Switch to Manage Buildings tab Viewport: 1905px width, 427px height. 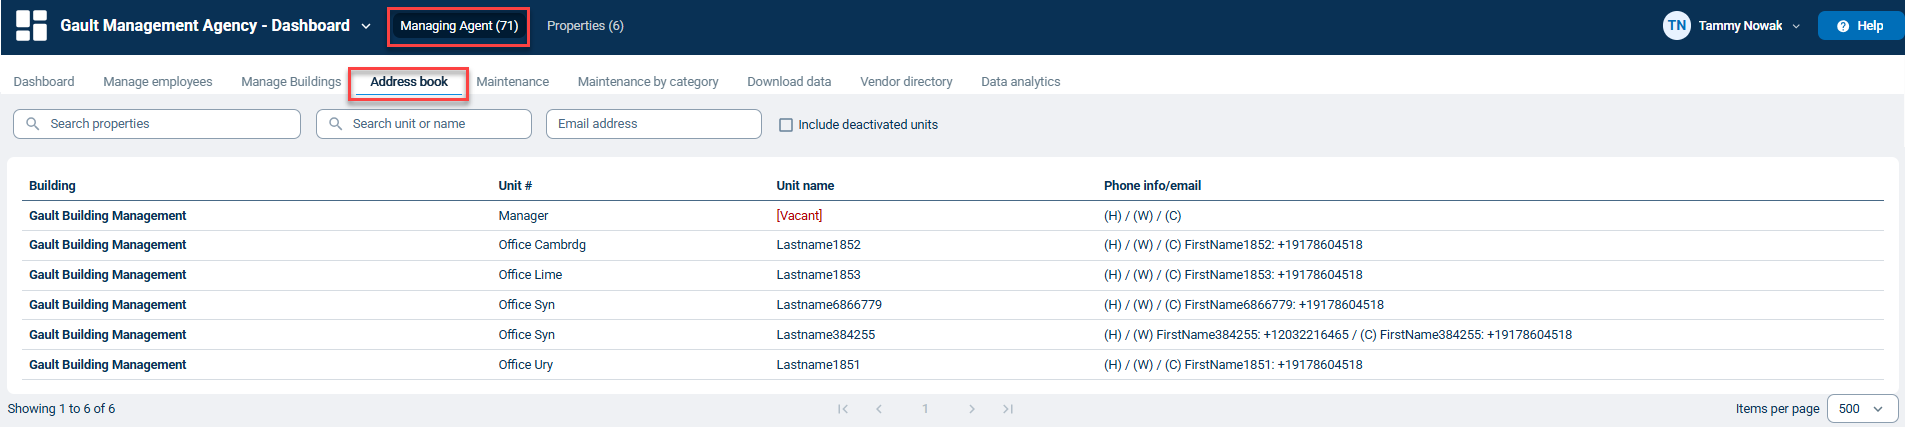click(x=291, y=82)
